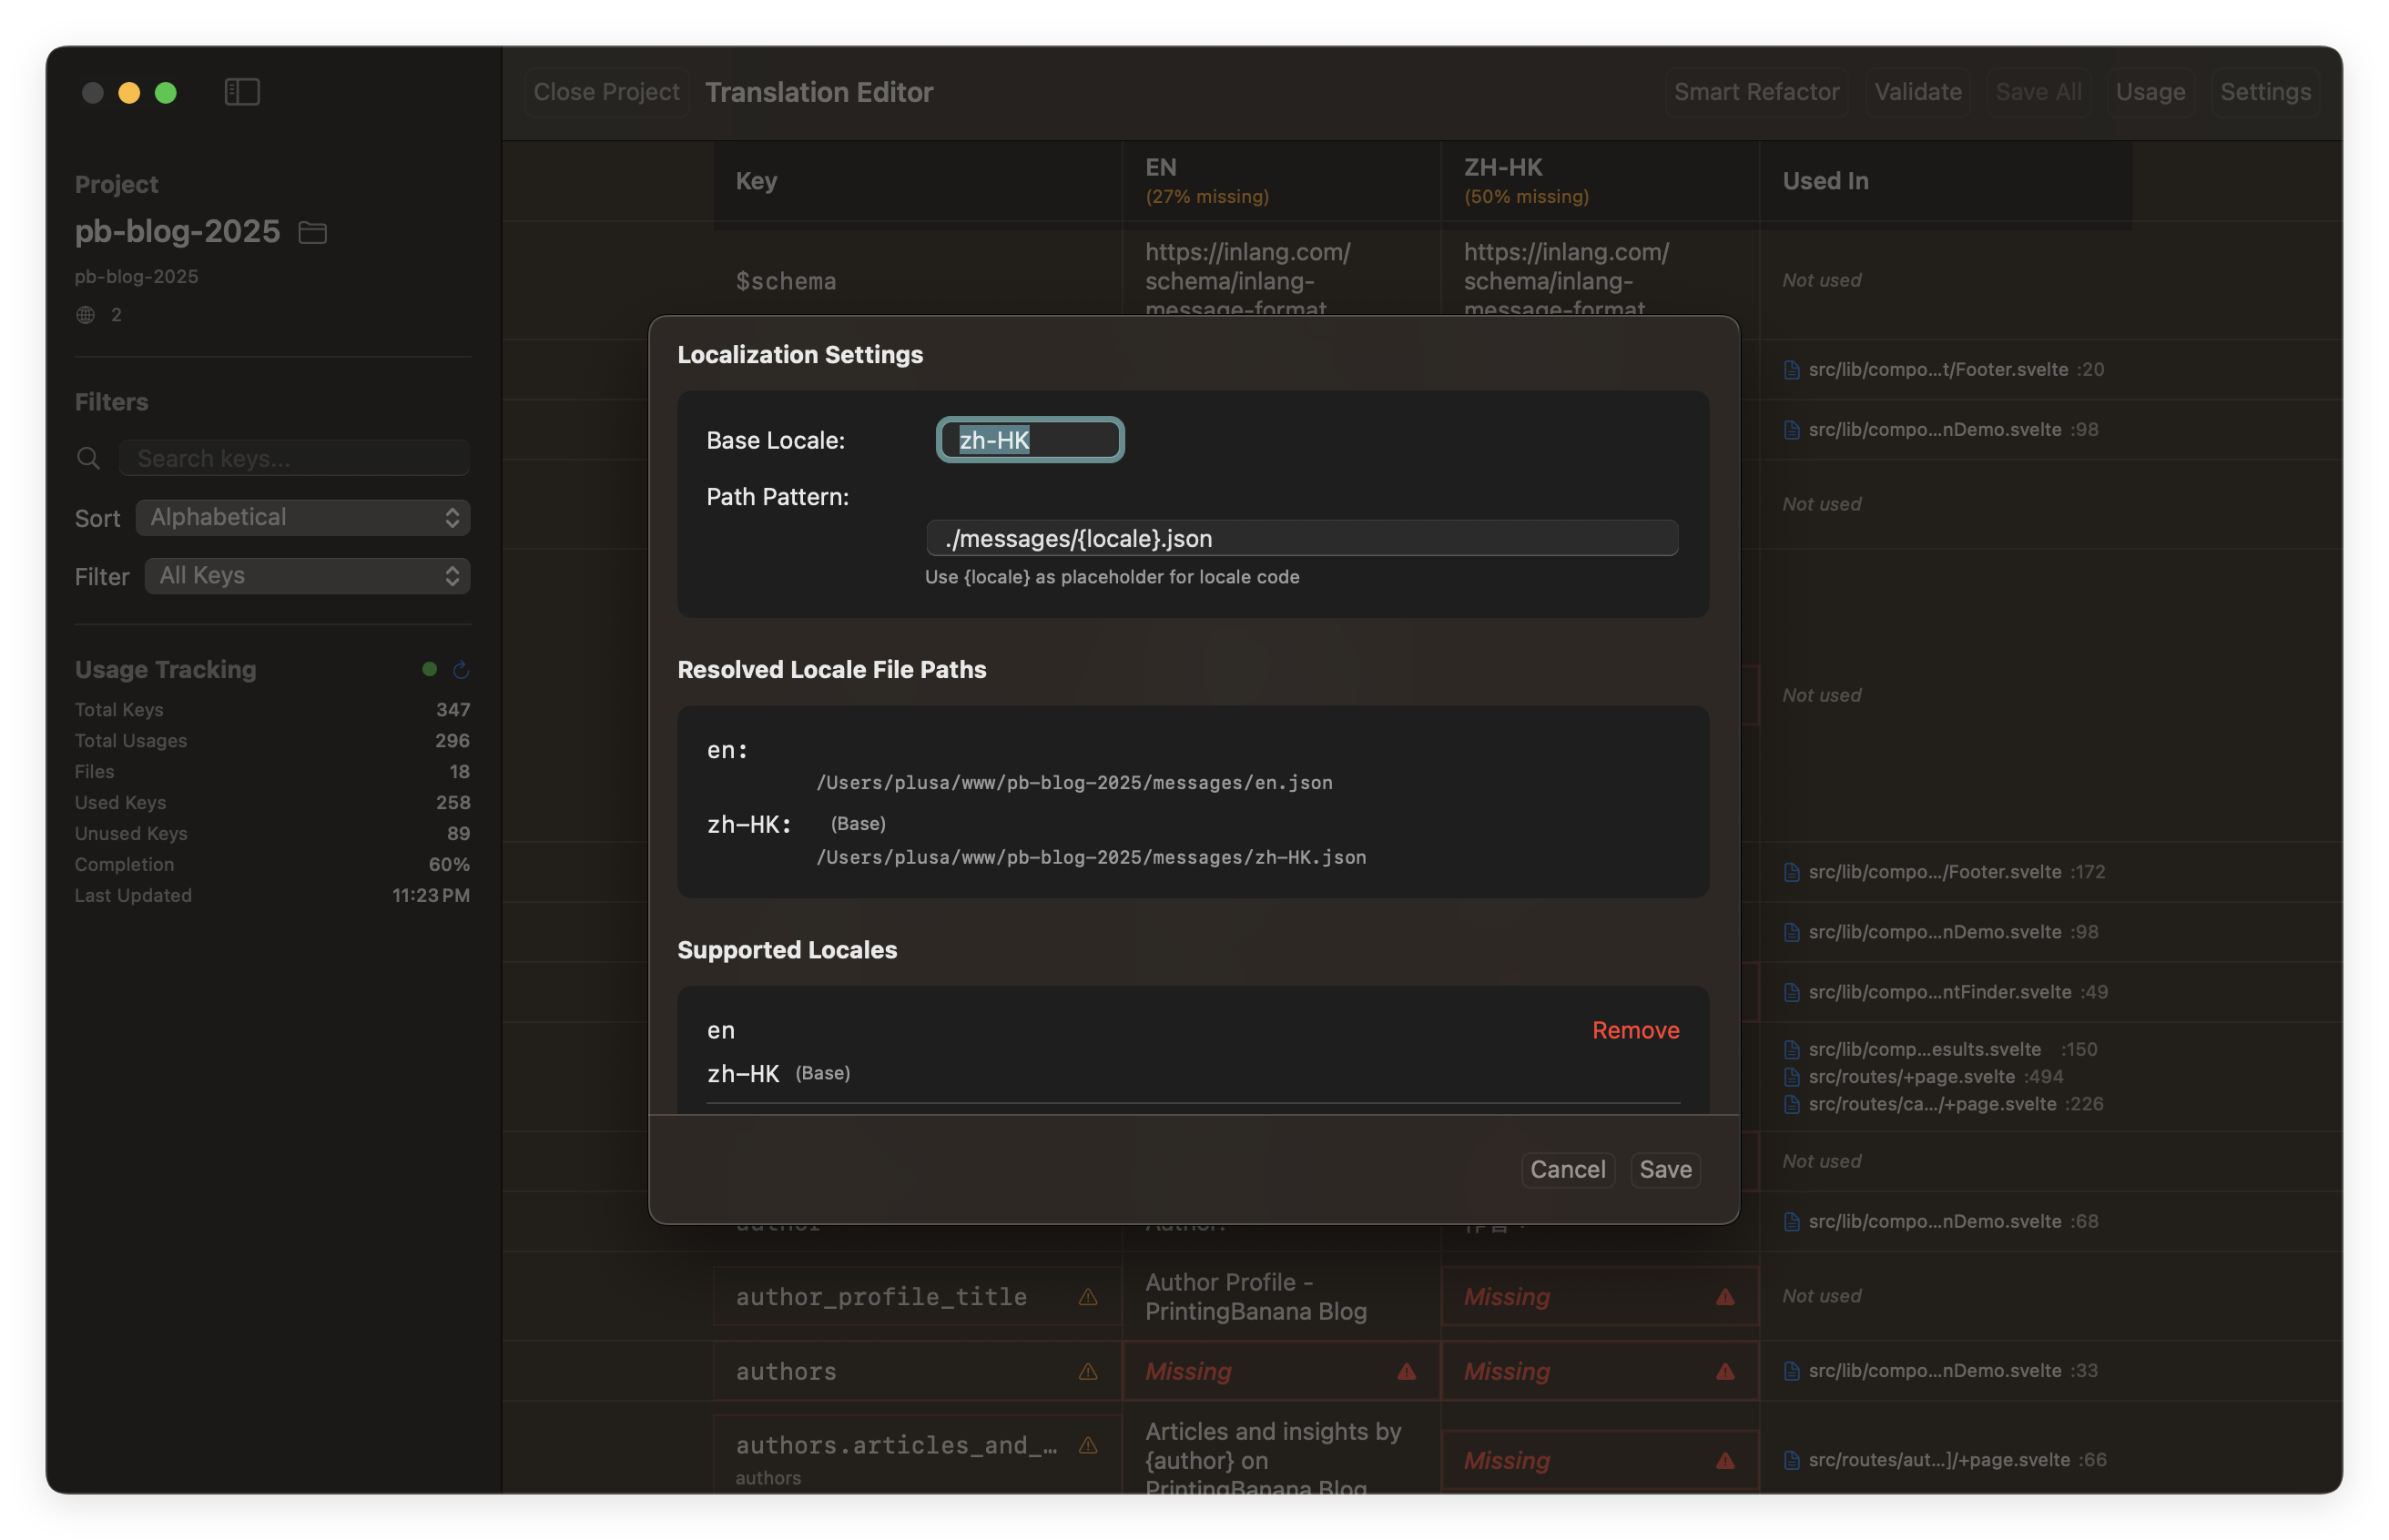Click the file icon beside nDemo.svelte :33
This screenshot has width=2389, height=1540.
(1791, 1371)
